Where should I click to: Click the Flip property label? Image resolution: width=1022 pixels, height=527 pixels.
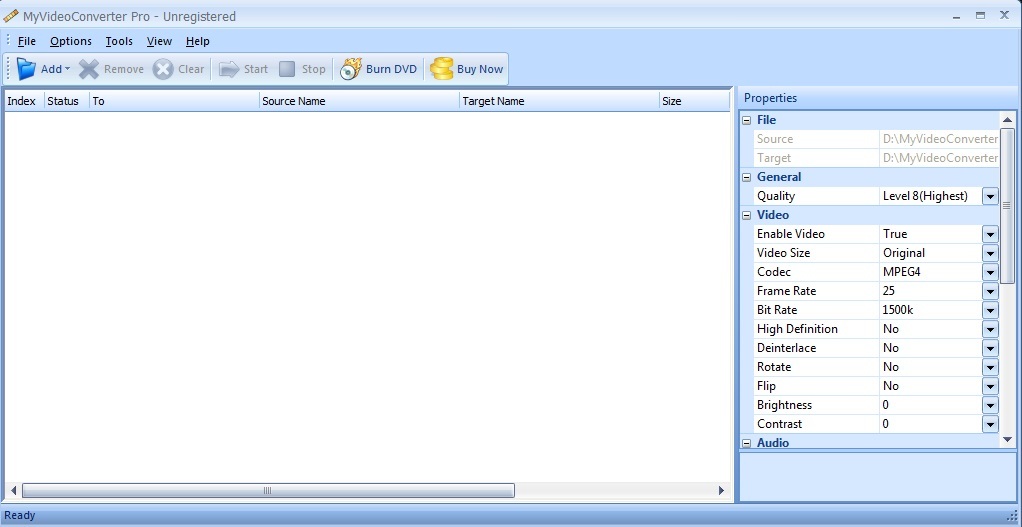click(x=766, y=386)
